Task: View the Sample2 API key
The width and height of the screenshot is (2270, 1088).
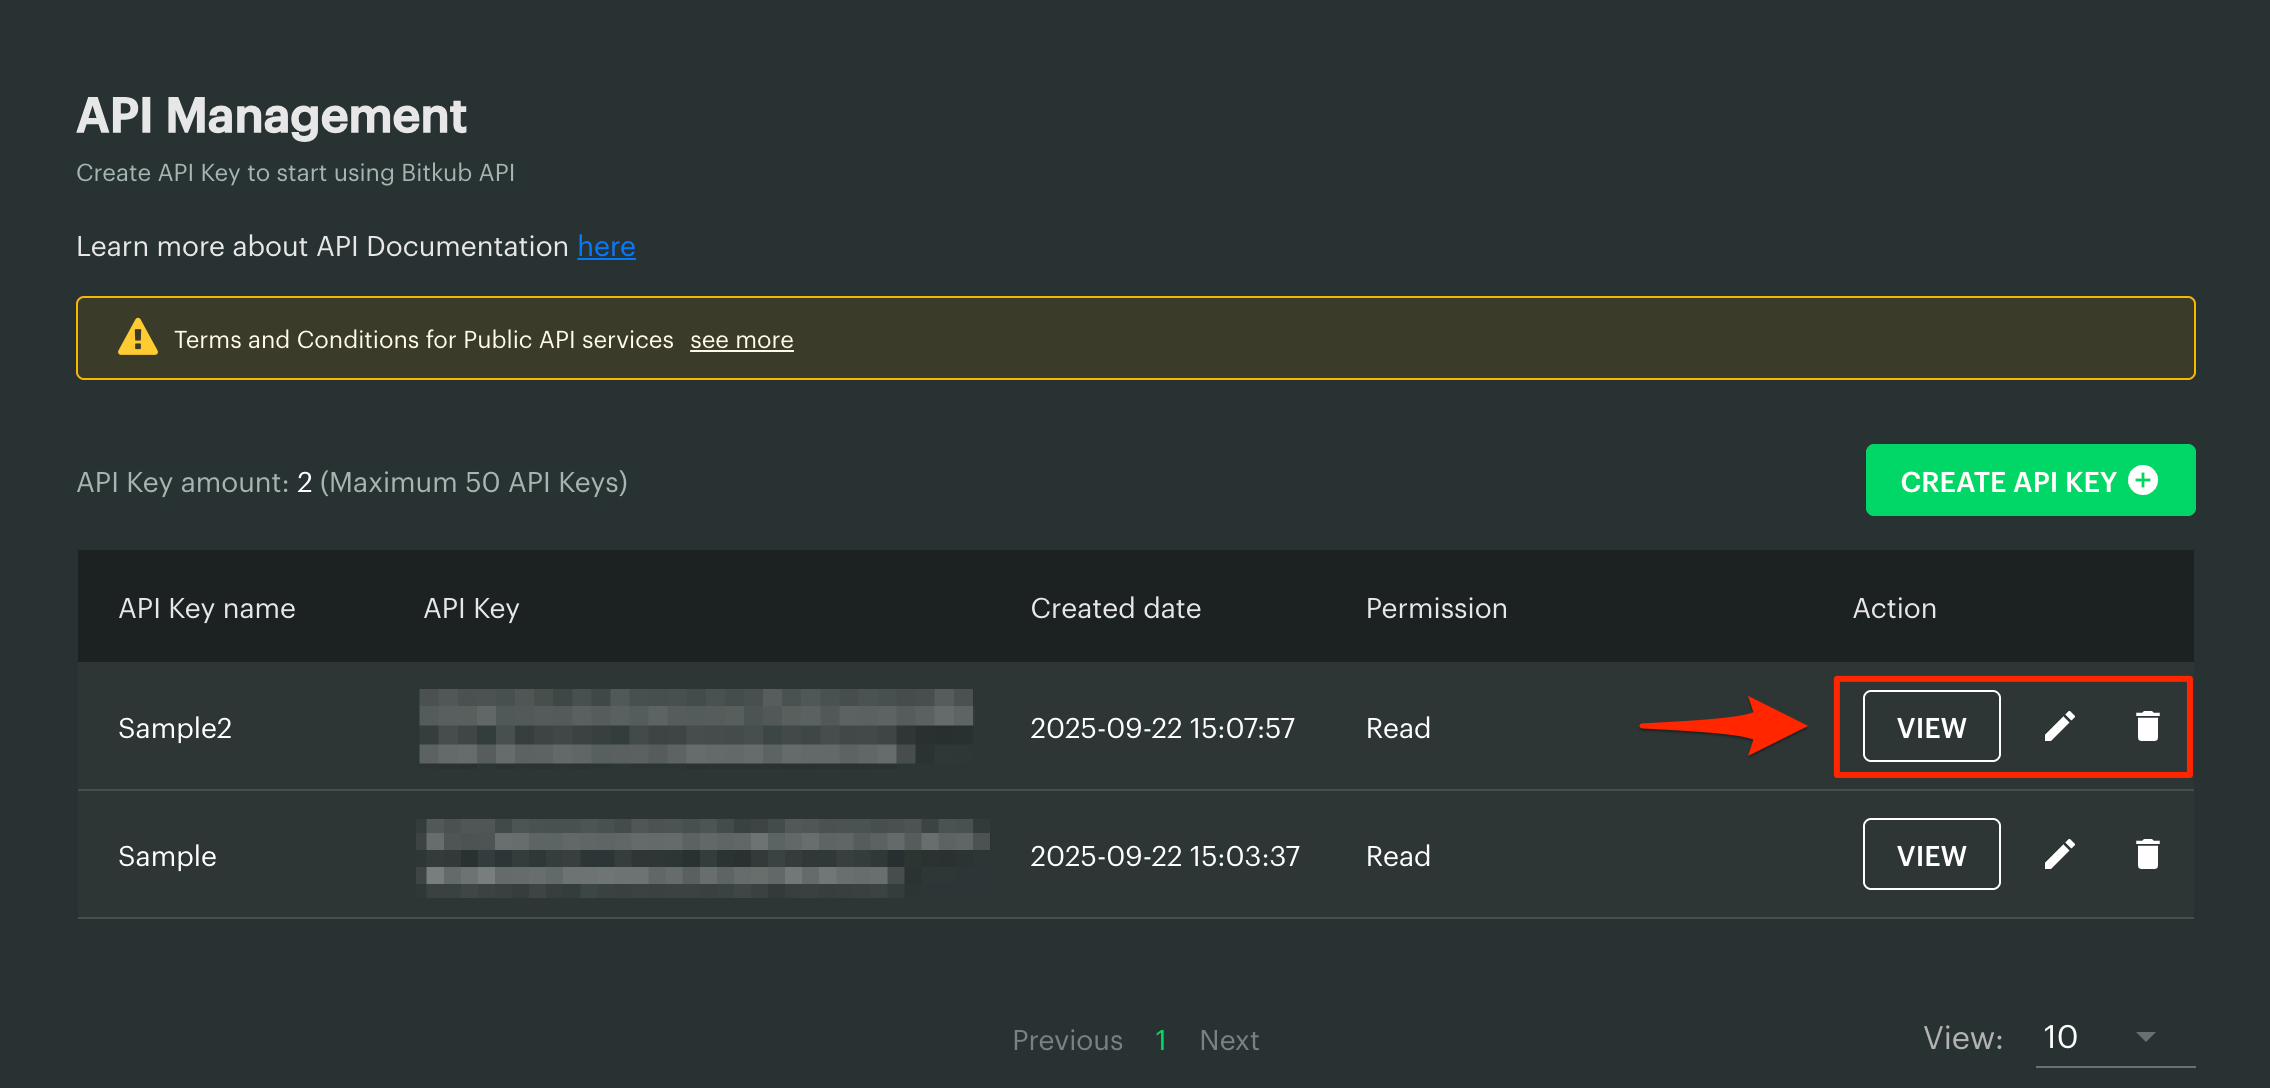Action: (1931, 727)
